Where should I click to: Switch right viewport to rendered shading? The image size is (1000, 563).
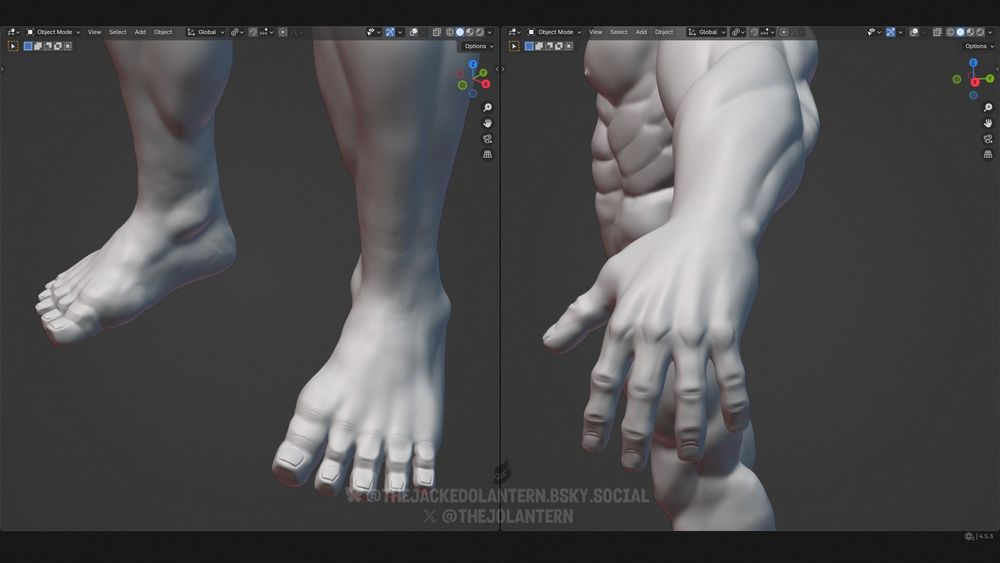click(980, 32)
